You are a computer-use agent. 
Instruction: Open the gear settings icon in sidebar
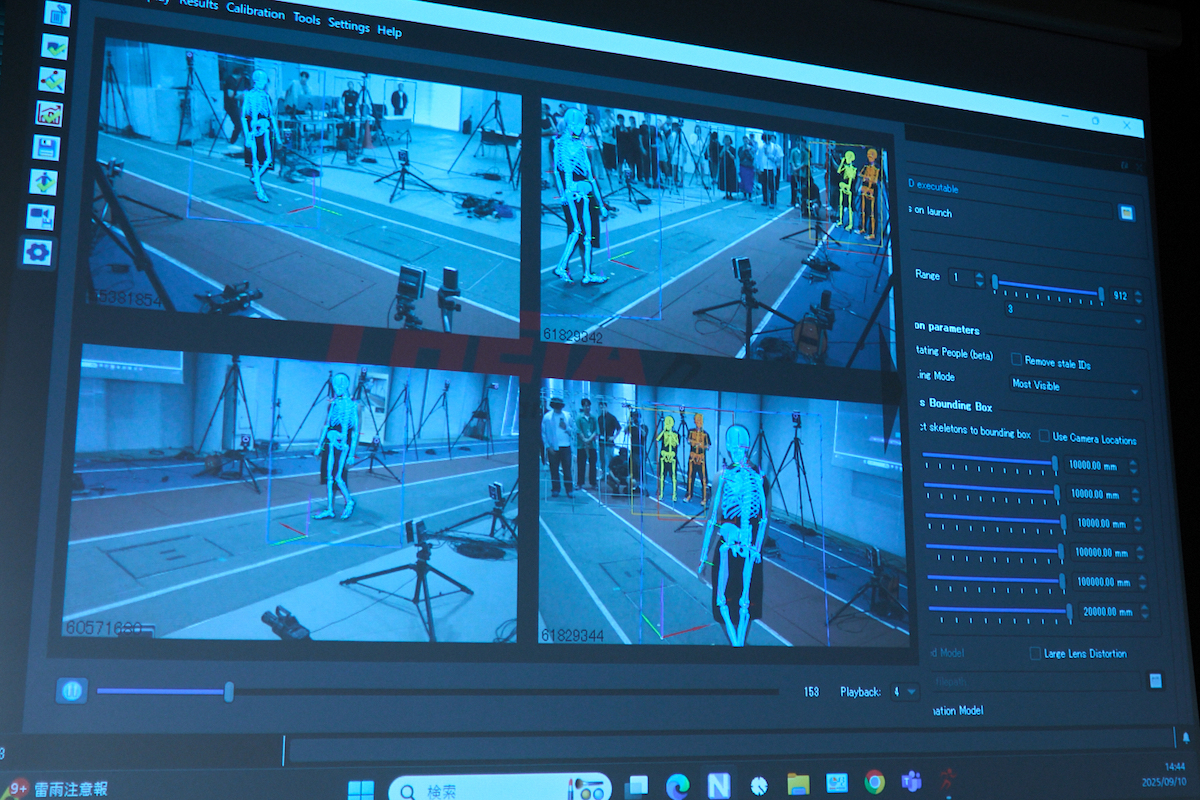click(x=37, y=252)
